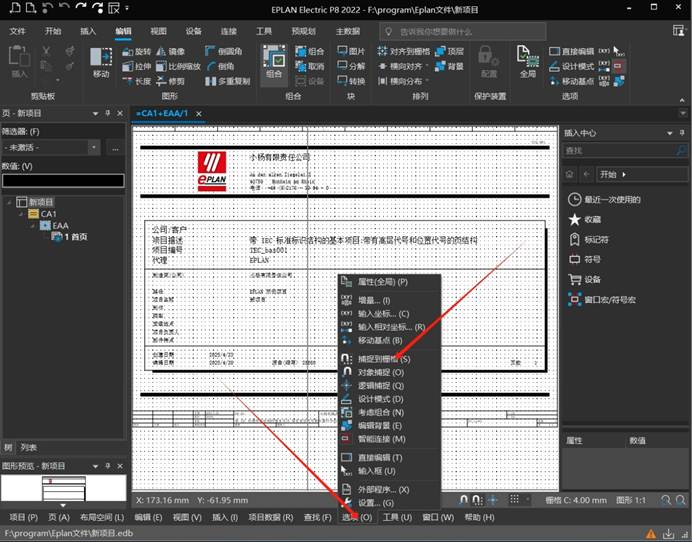Image resolution: width=692 pixels, height=542 pixels.
Task: Collapse the 新项目 tree node
Action: (x=9, y=202)
